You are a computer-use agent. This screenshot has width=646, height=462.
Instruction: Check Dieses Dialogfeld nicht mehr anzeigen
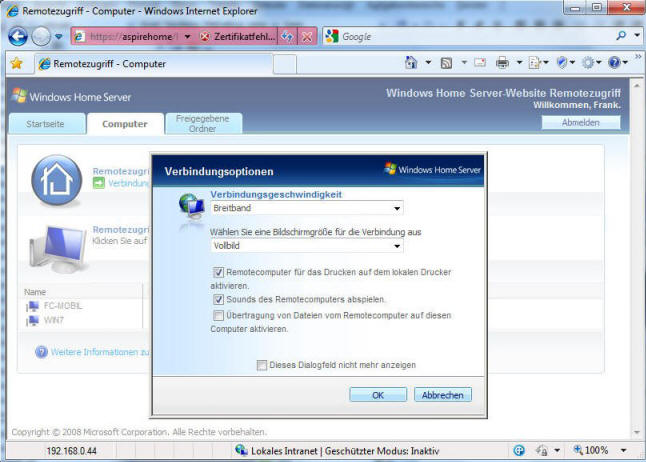point(262,365)
